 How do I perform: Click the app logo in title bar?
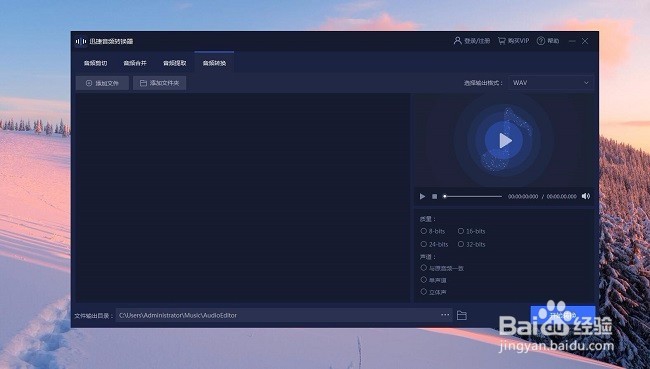click(81, 41)
